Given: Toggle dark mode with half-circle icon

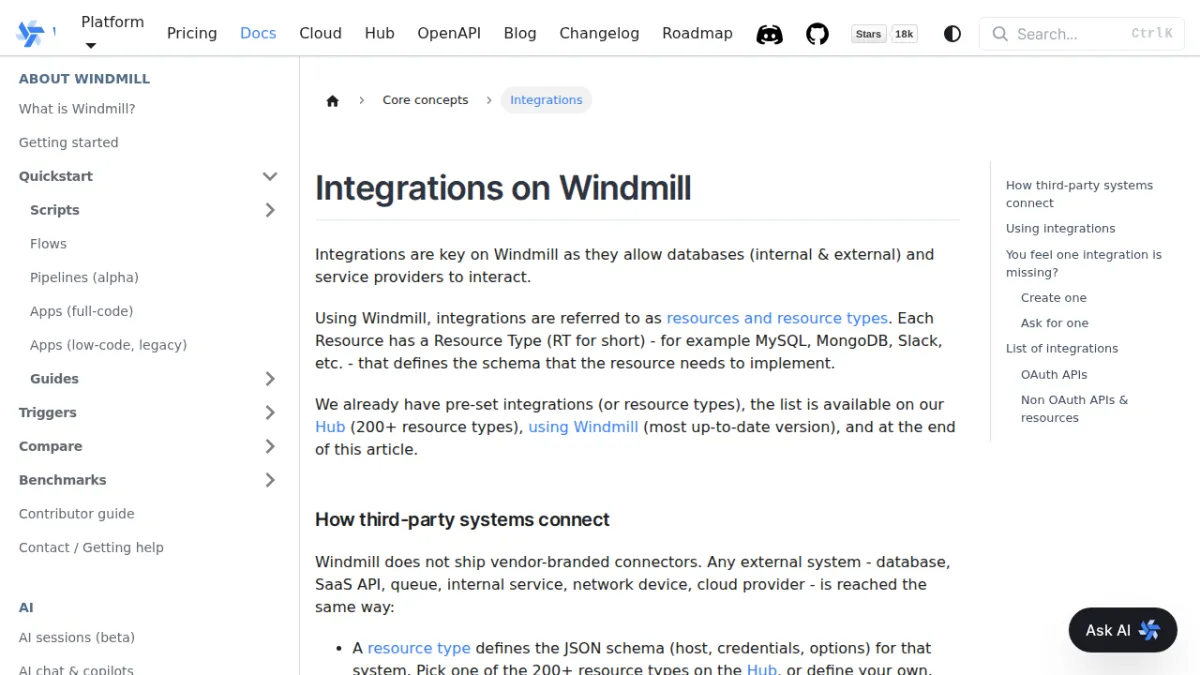Looking at the screenshot, I should point(952,34).
